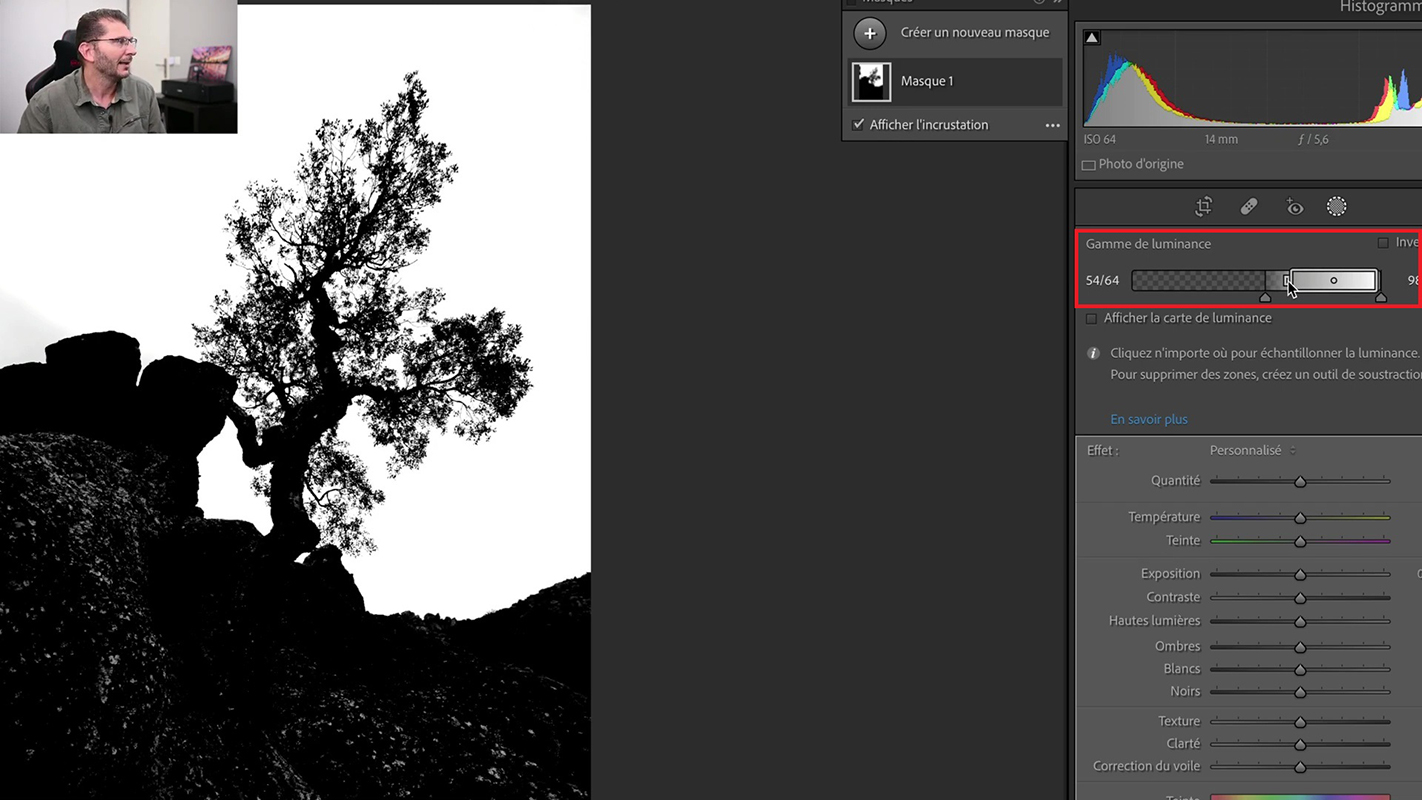Open the Masking tool circle icon
The image size is (1422, 800).
point(1336,207)
